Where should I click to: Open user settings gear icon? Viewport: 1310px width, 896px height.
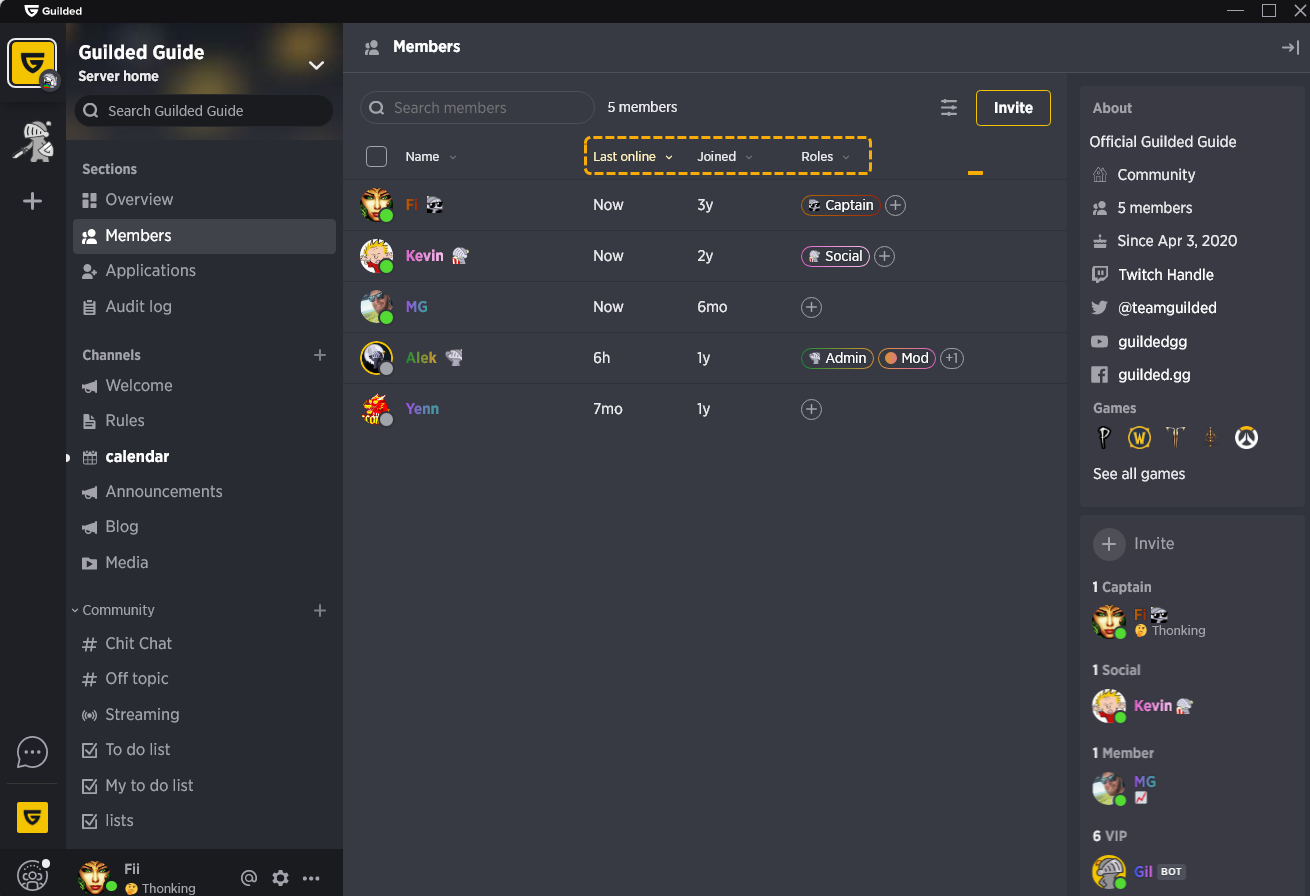pyautogui.click(x=280, y=878)
